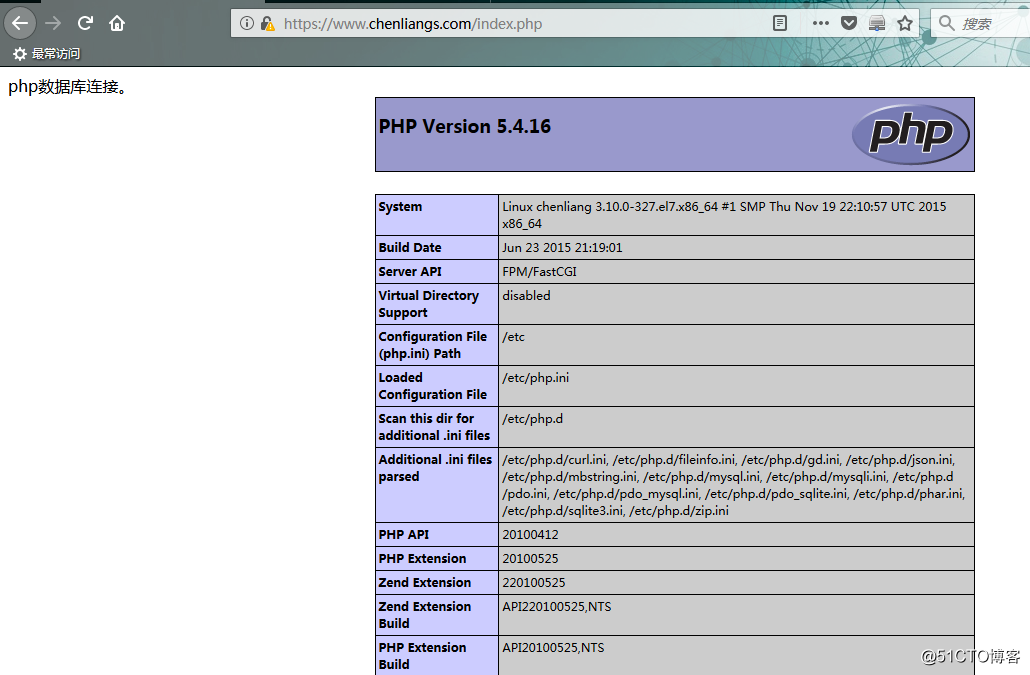Viewport: 1030px width, 675px height.
Task: Click the Zend Extension label showing 220100525
Action: coord(424,582)
